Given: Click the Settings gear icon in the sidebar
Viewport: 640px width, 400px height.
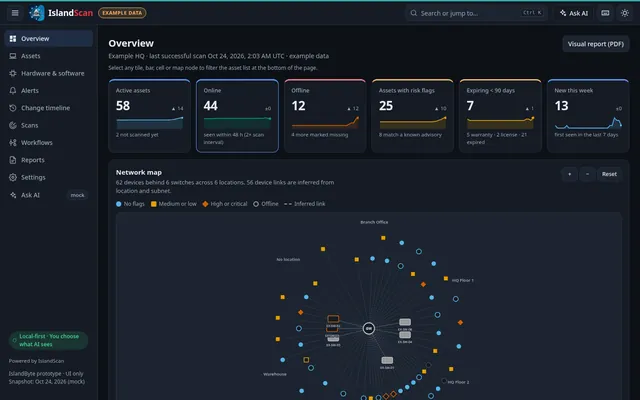Looking at the screenshot, I should 13,178.
